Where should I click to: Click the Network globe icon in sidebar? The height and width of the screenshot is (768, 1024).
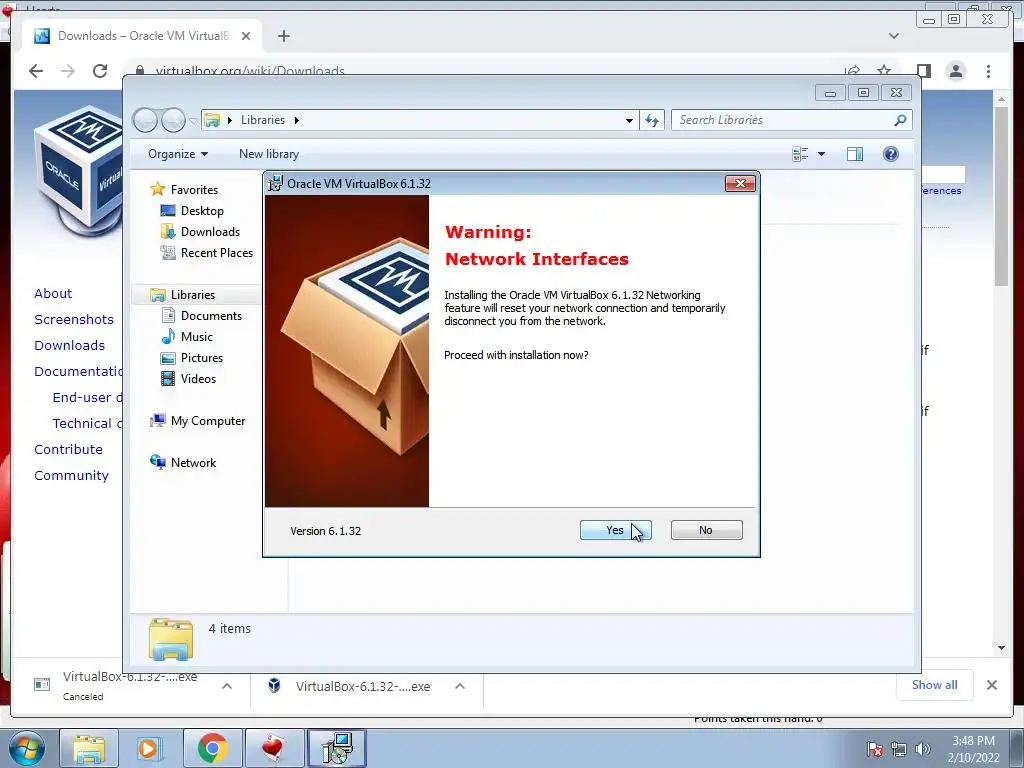[x=158, y=462]
